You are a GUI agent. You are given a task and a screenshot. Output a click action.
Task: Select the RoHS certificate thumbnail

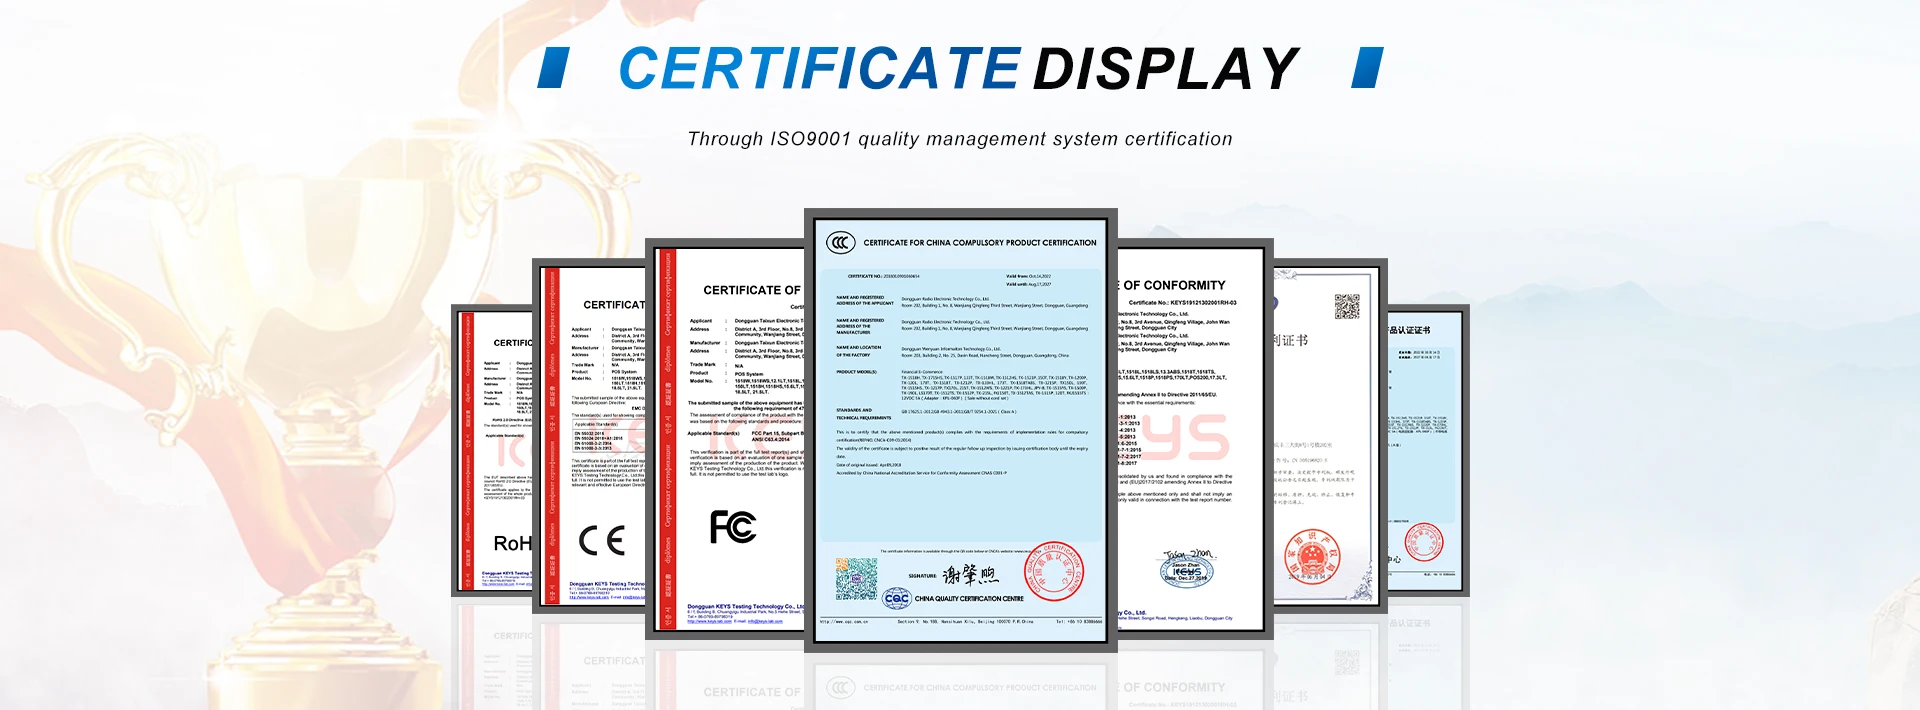coord(493,450)
